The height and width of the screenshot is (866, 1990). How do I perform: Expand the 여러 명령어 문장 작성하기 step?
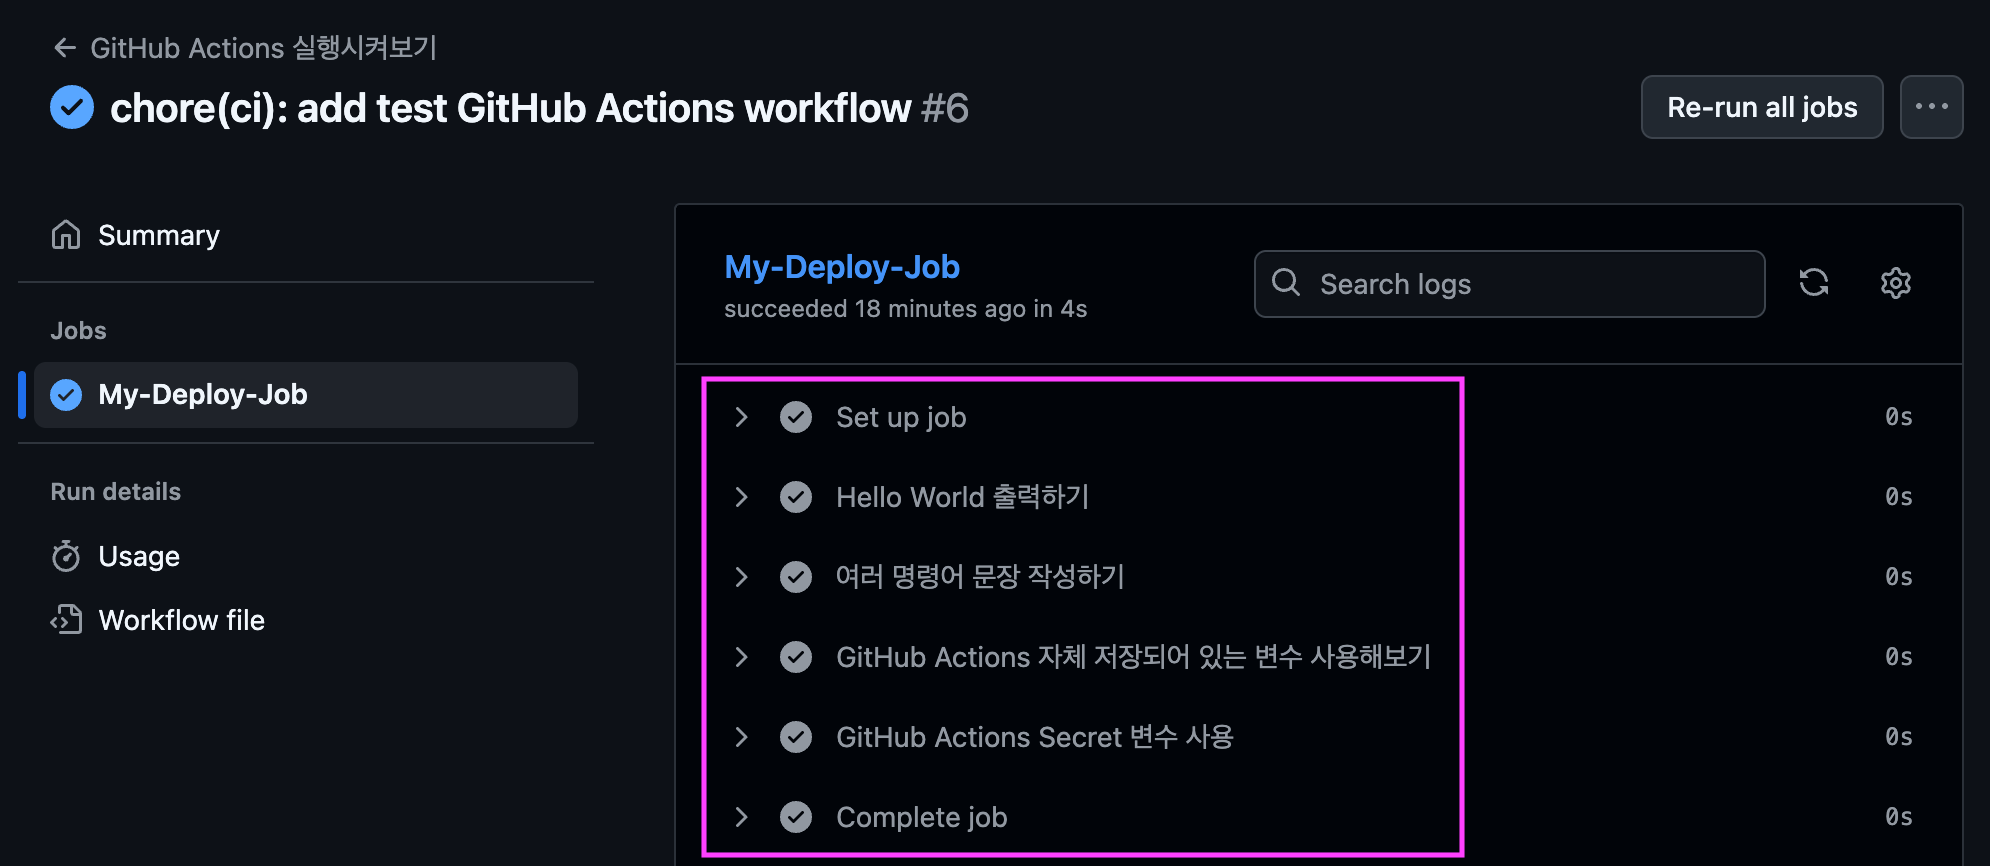coord(741,577)
